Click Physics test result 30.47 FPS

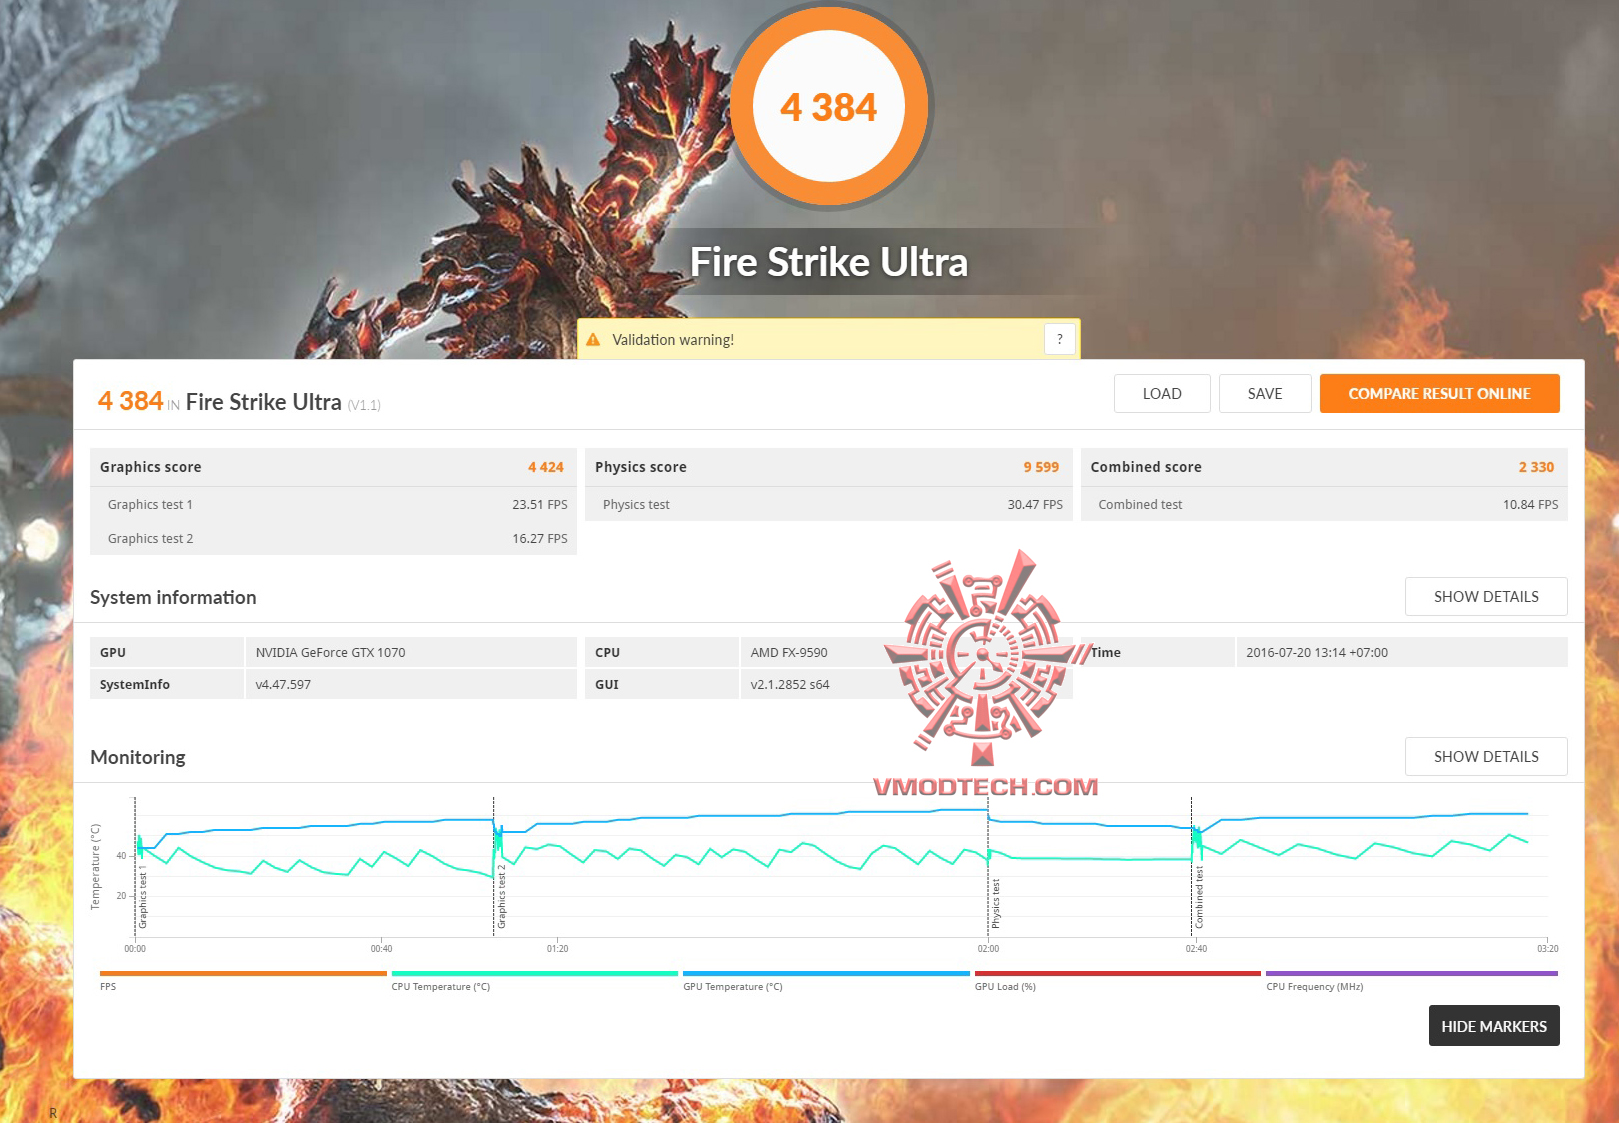[x=1035, y=505]
